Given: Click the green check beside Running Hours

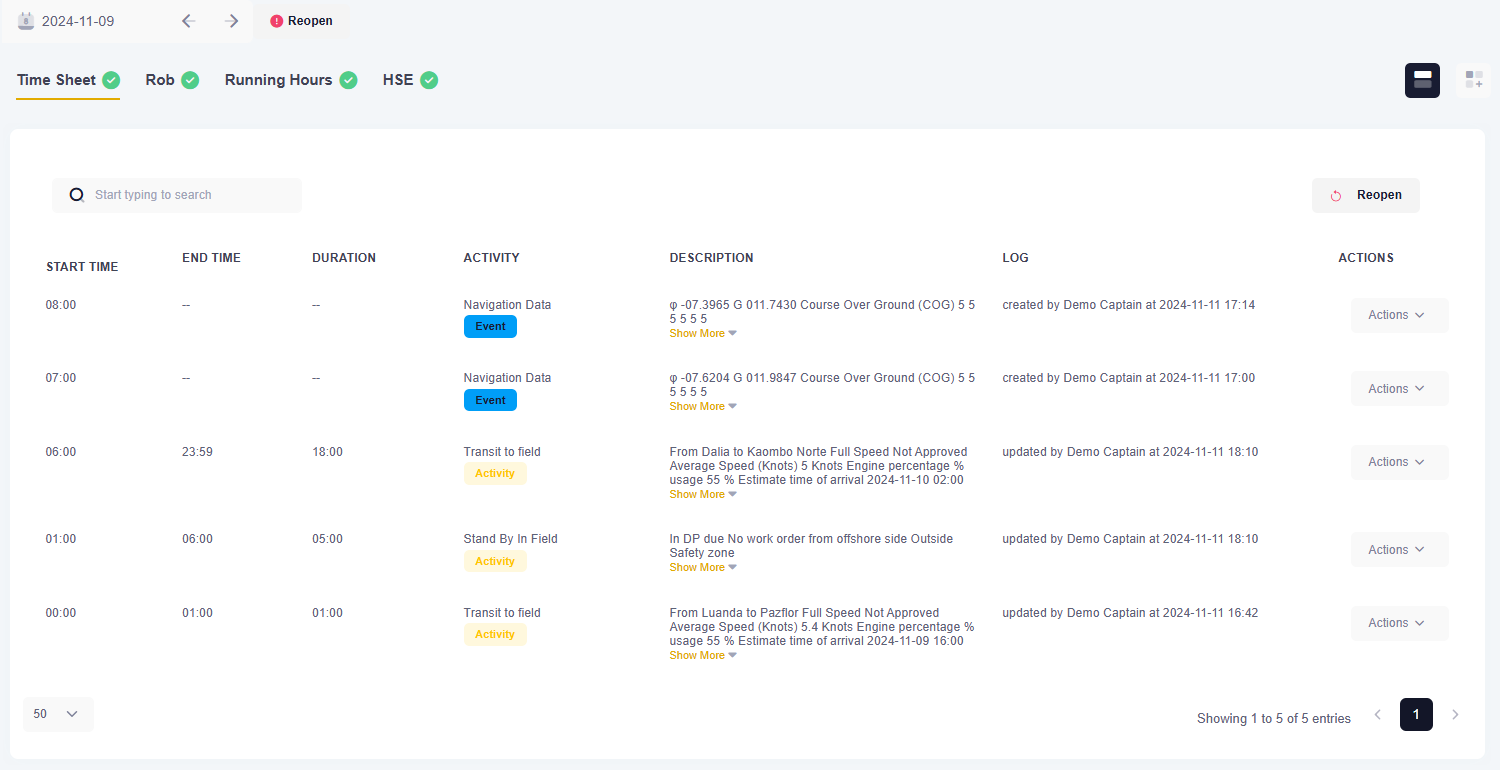Looking at the screenshot, I should click(348, 80).
